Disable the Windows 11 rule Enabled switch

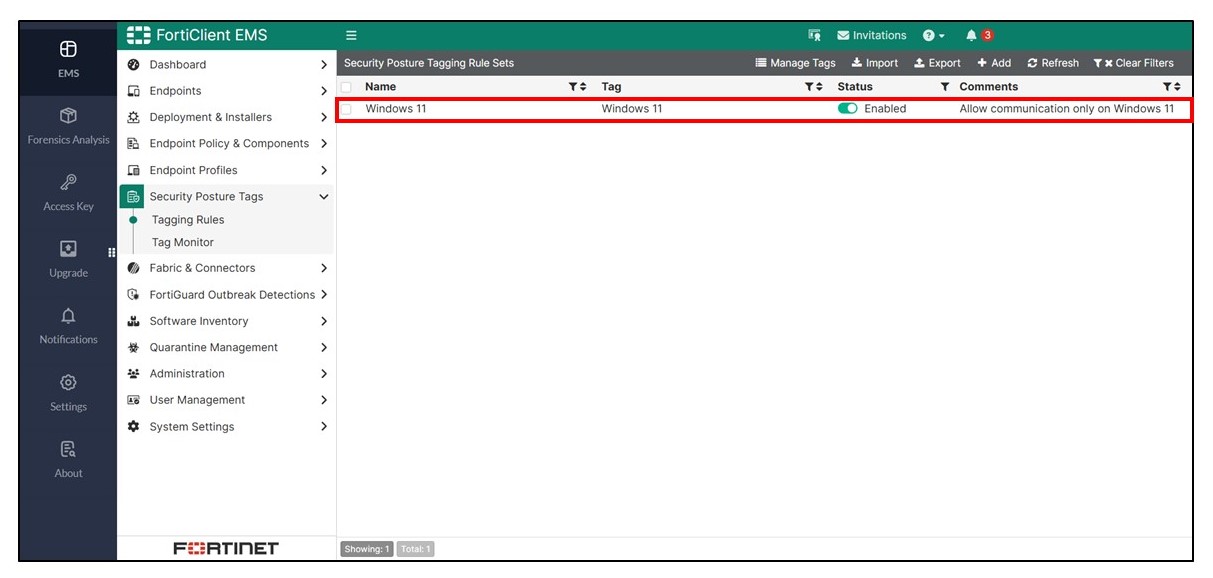coord(848,109)
